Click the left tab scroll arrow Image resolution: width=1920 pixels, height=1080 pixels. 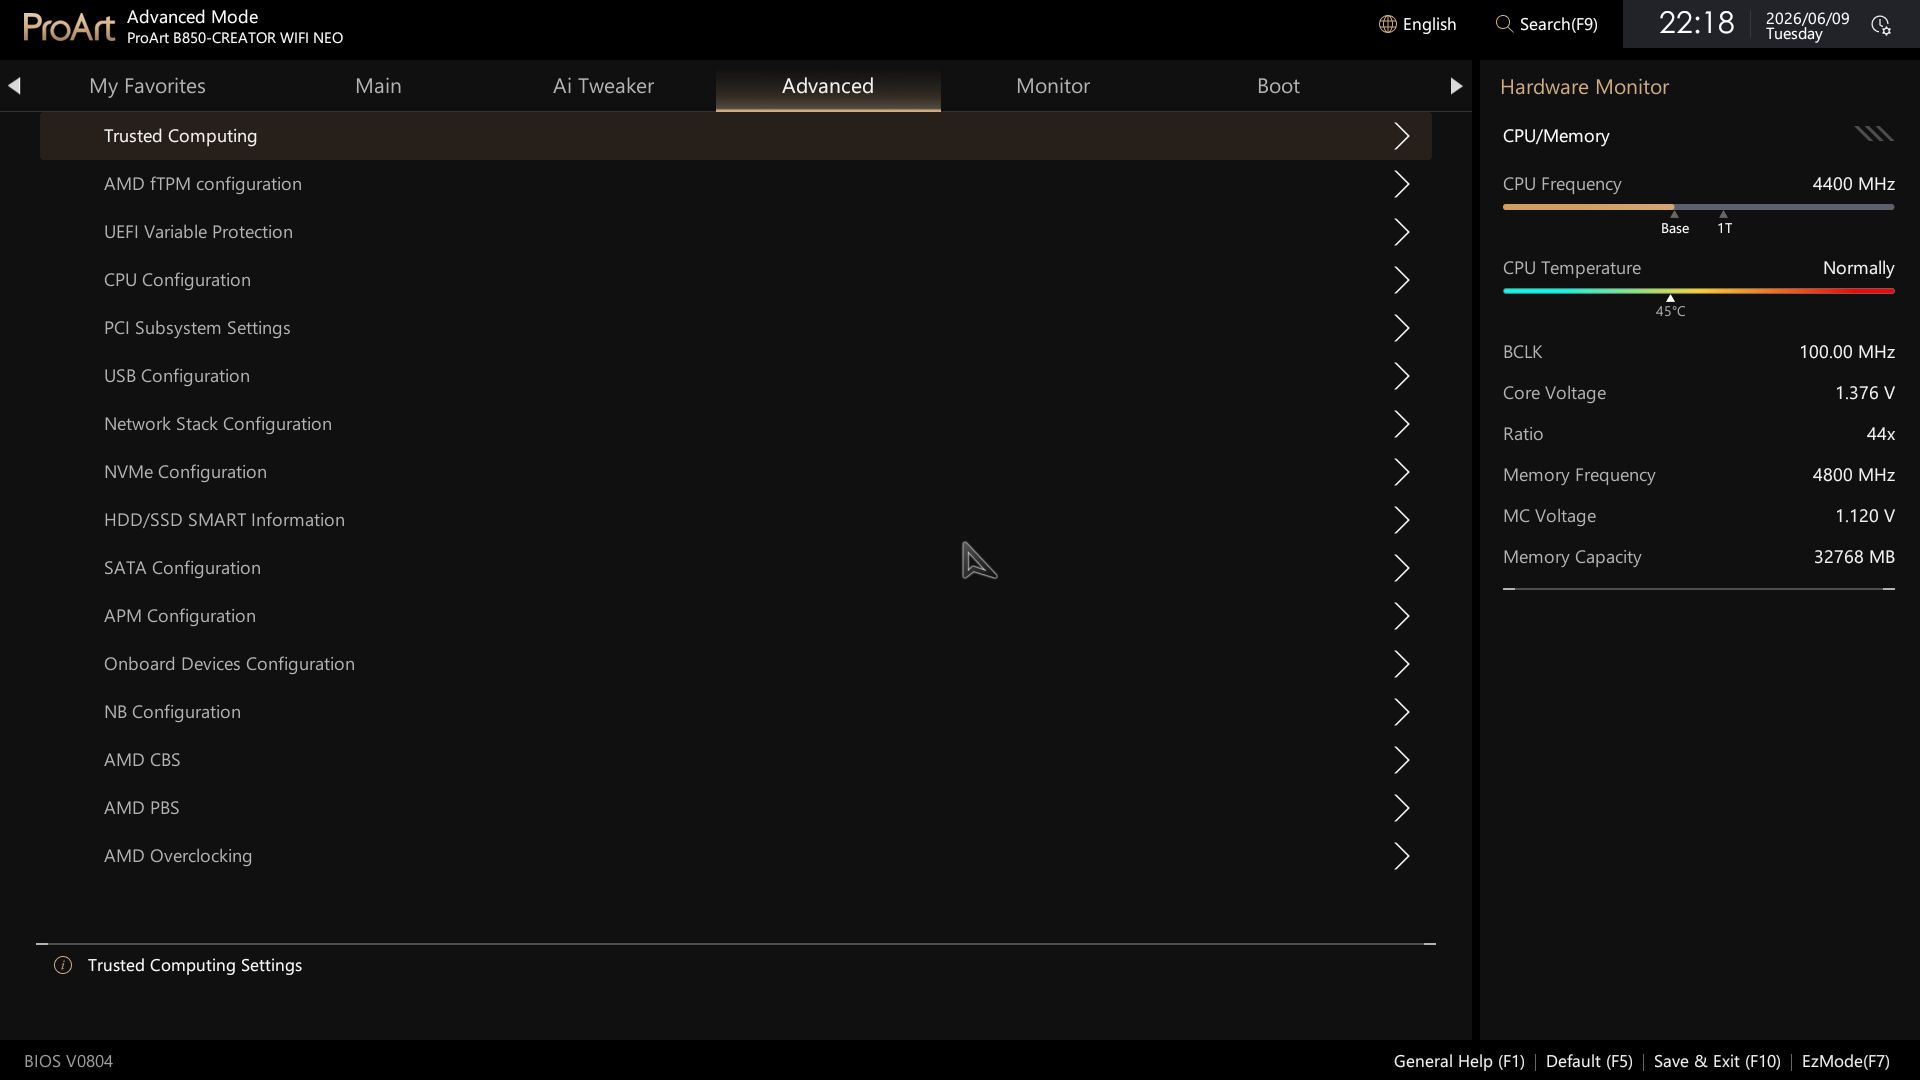[x=14, y=86]
